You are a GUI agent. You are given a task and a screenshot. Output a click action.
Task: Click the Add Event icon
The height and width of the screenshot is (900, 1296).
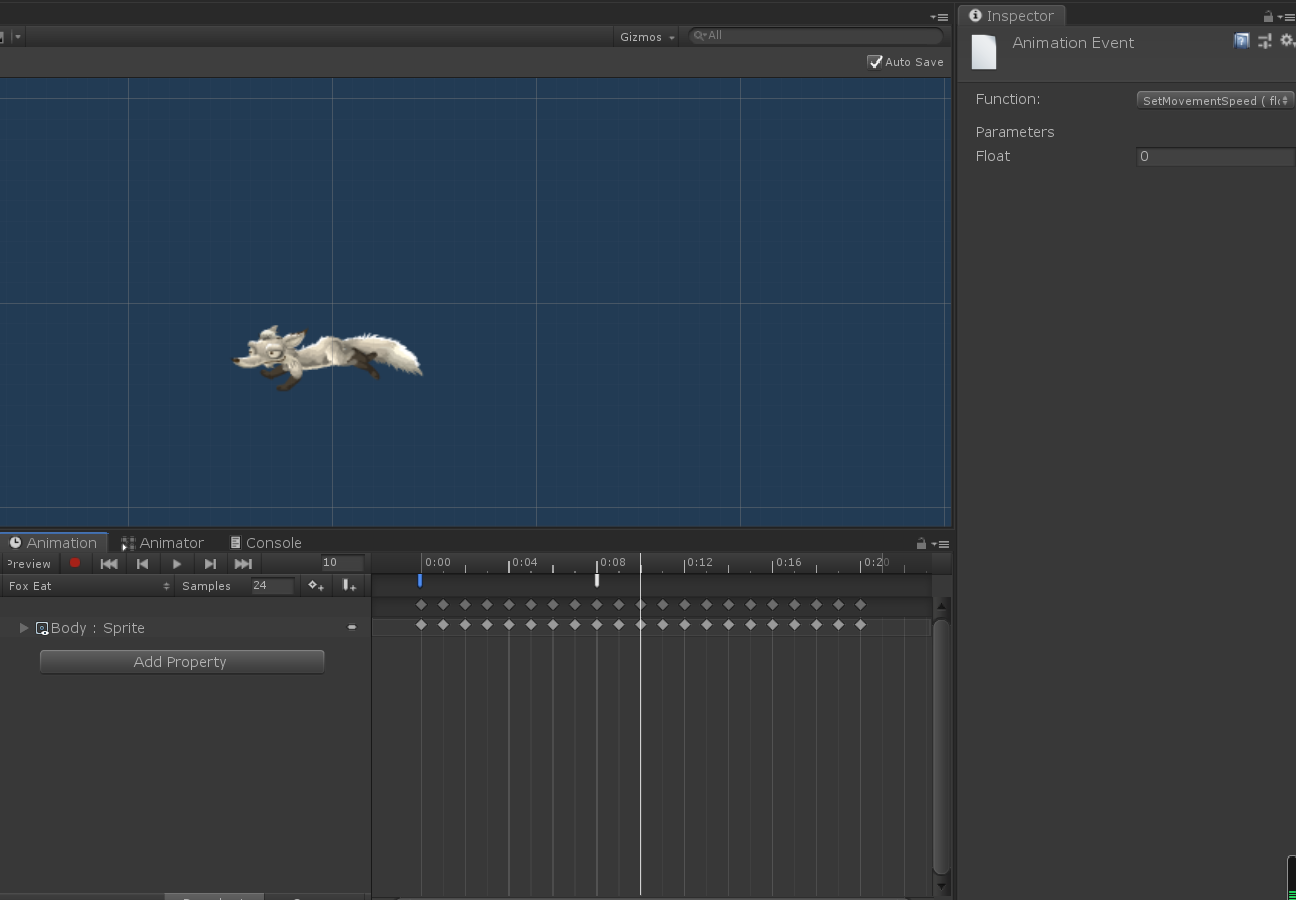pos(349,586)
